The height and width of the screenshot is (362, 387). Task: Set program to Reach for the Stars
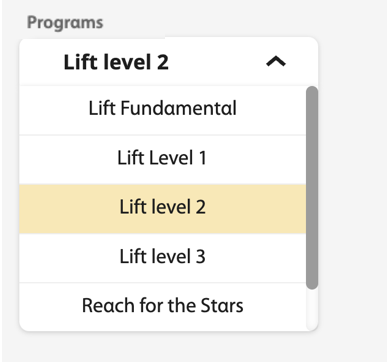pos(163,307)
